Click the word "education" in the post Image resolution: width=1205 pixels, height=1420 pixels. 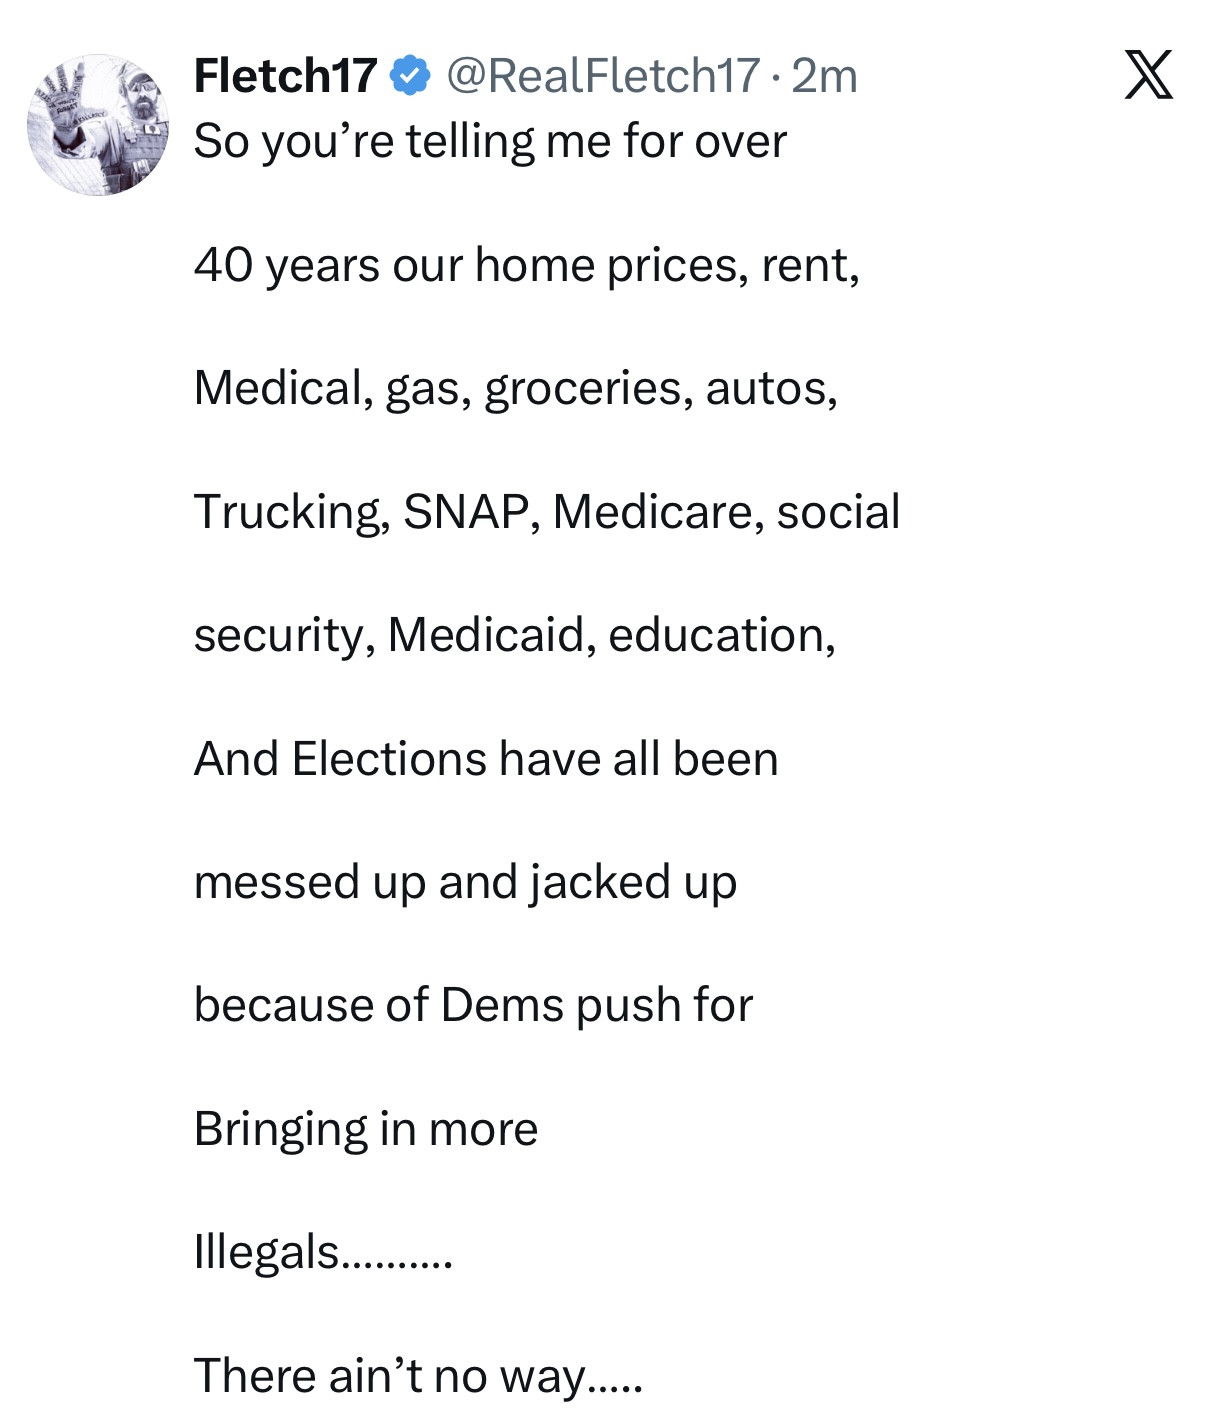(720, 635)
